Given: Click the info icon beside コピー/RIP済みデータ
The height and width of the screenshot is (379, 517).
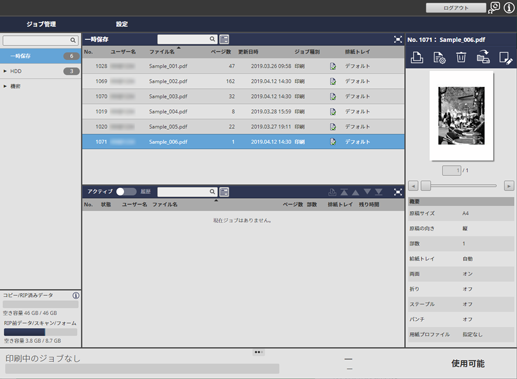Looking at the screenshot, I should tap(76, 295).
